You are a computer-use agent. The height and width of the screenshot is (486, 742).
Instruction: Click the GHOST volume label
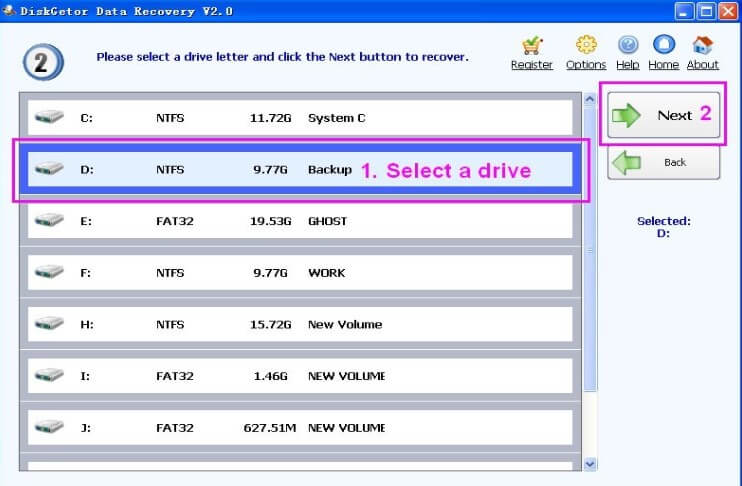(x=327, y=221)
